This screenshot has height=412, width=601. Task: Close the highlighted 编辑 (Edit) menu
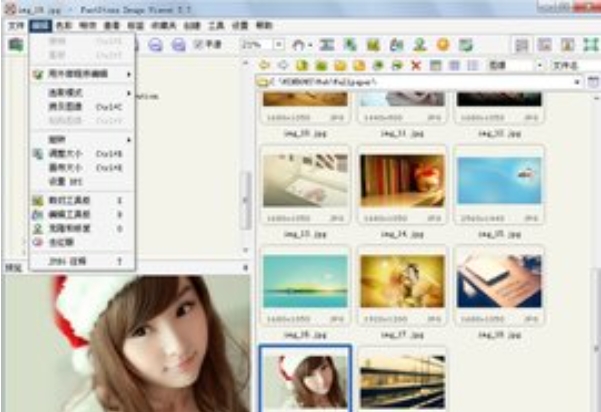pyautogui.click(x=41, y=26)
